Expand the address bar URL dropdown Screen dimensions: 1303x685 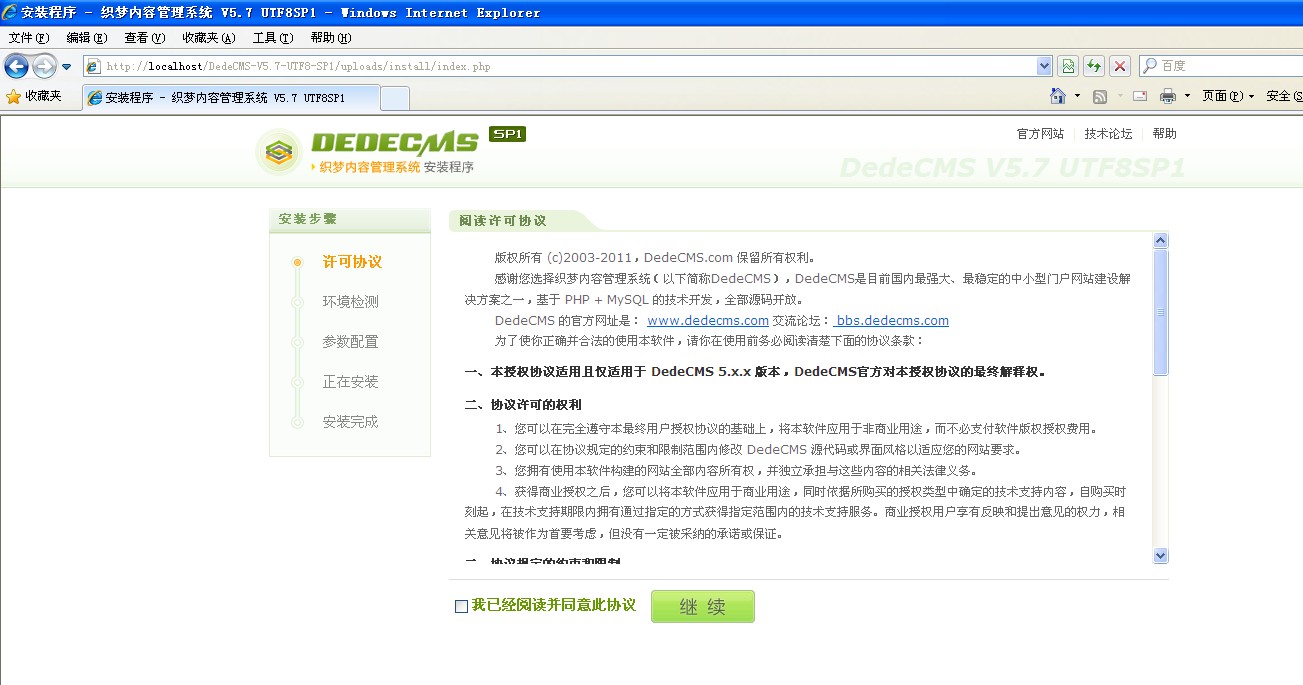[1045, 67]
